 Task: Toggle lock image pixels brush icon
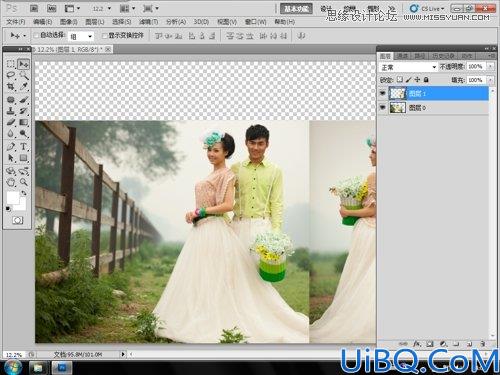pos(408,80)
